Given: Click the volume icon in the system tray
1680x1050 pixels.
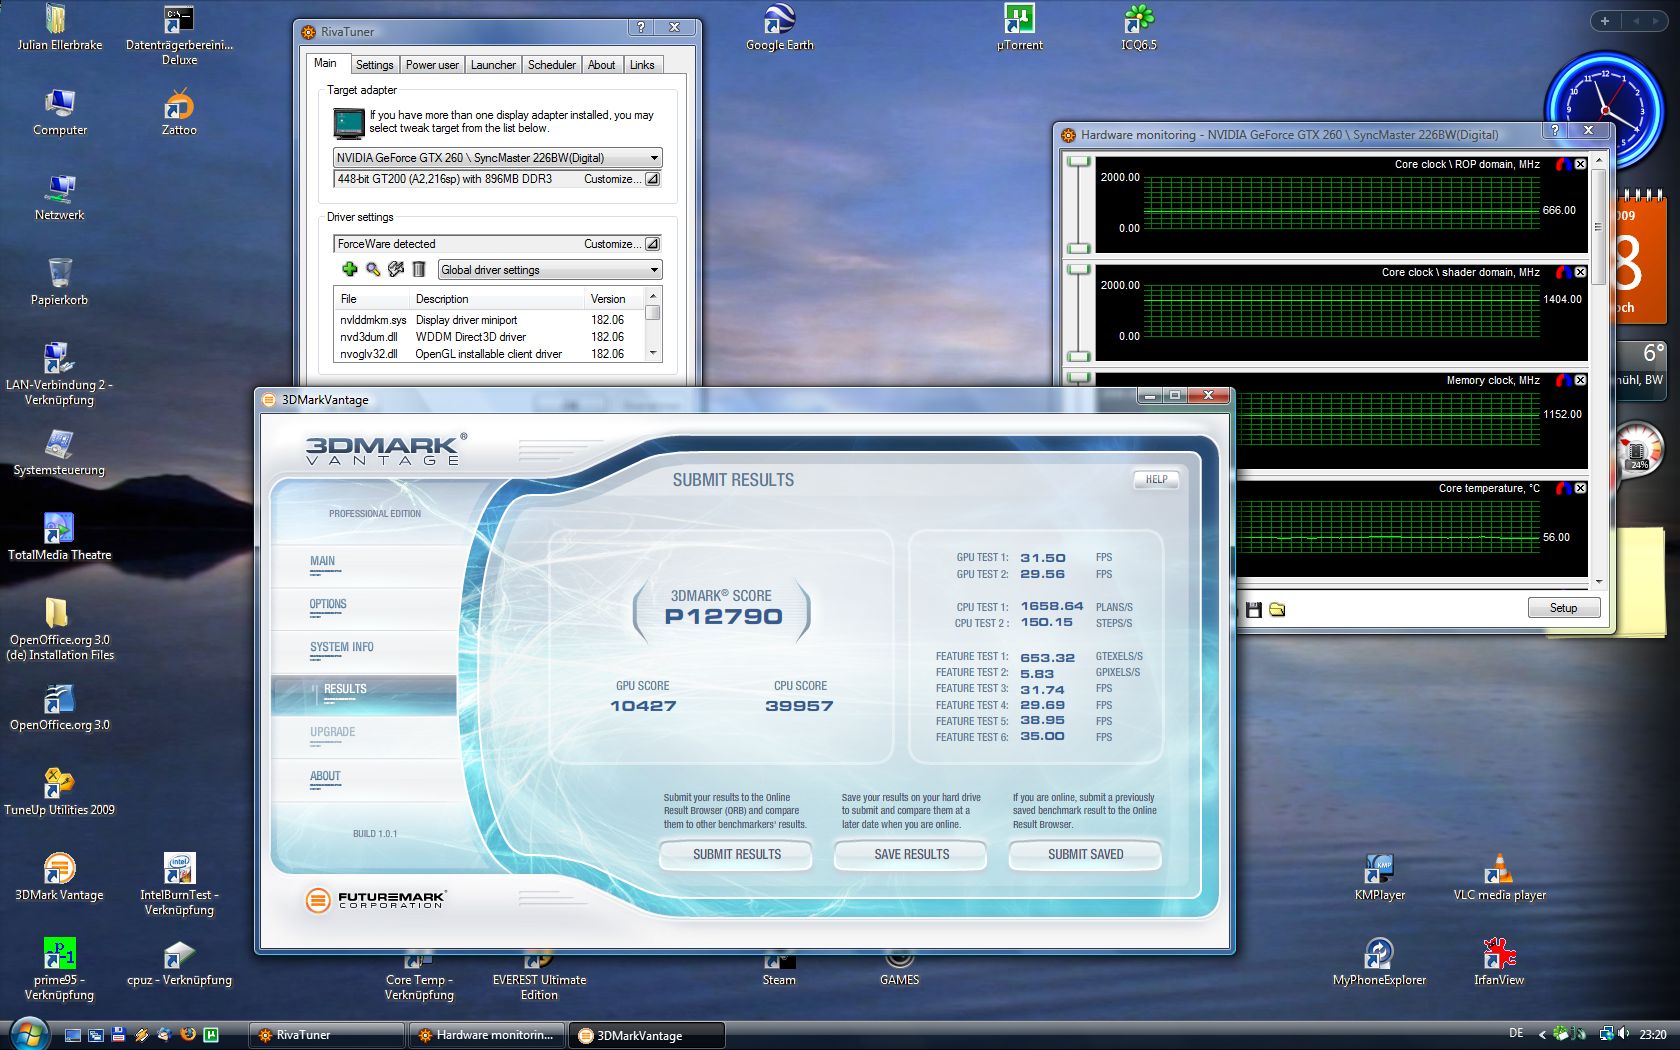Looking at the screenshot, I should click(x=1623, y=1034).
